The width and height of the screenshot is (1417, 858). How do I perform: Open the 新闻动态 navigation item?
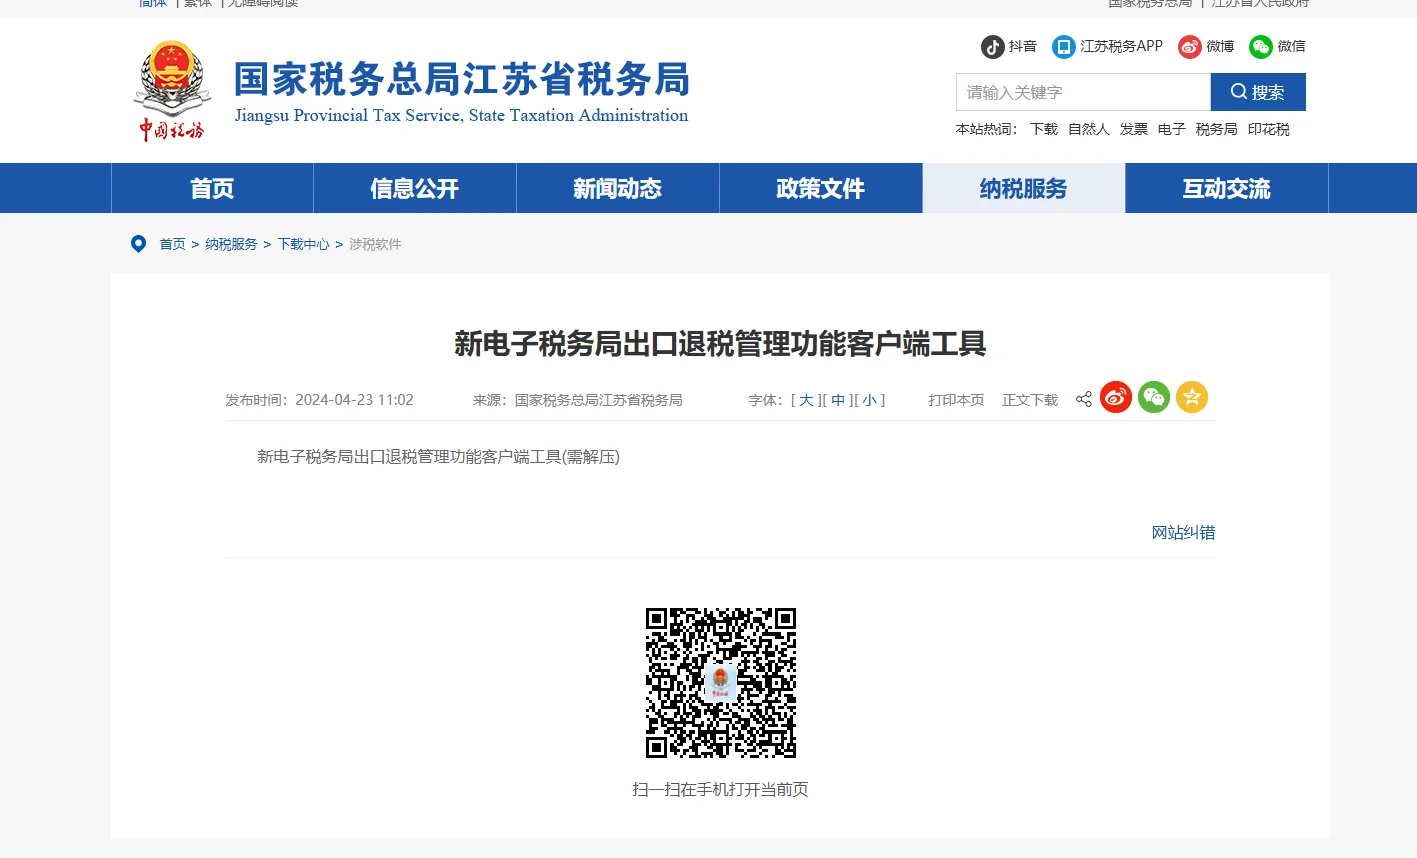618,188
